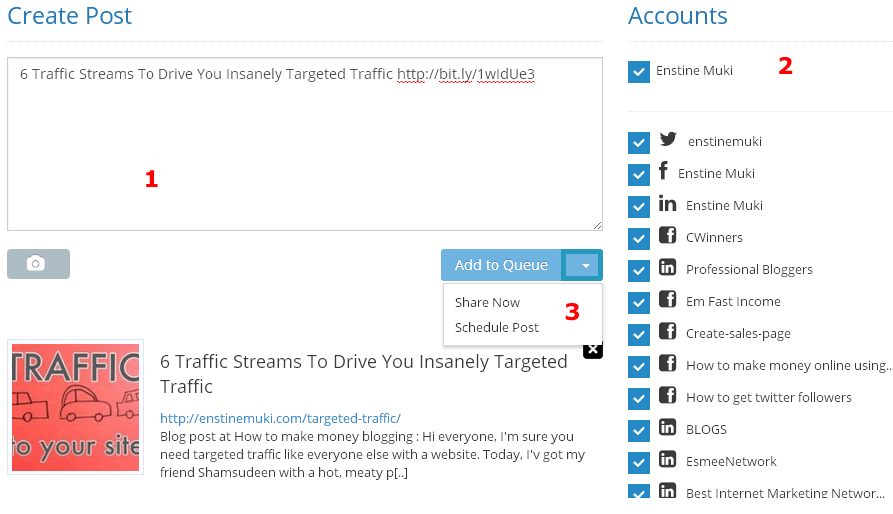The width and height of the screenshot is (893, 514).
Task: Click the Facebook icon beside Em Fast Income
Action: (667, 299)
